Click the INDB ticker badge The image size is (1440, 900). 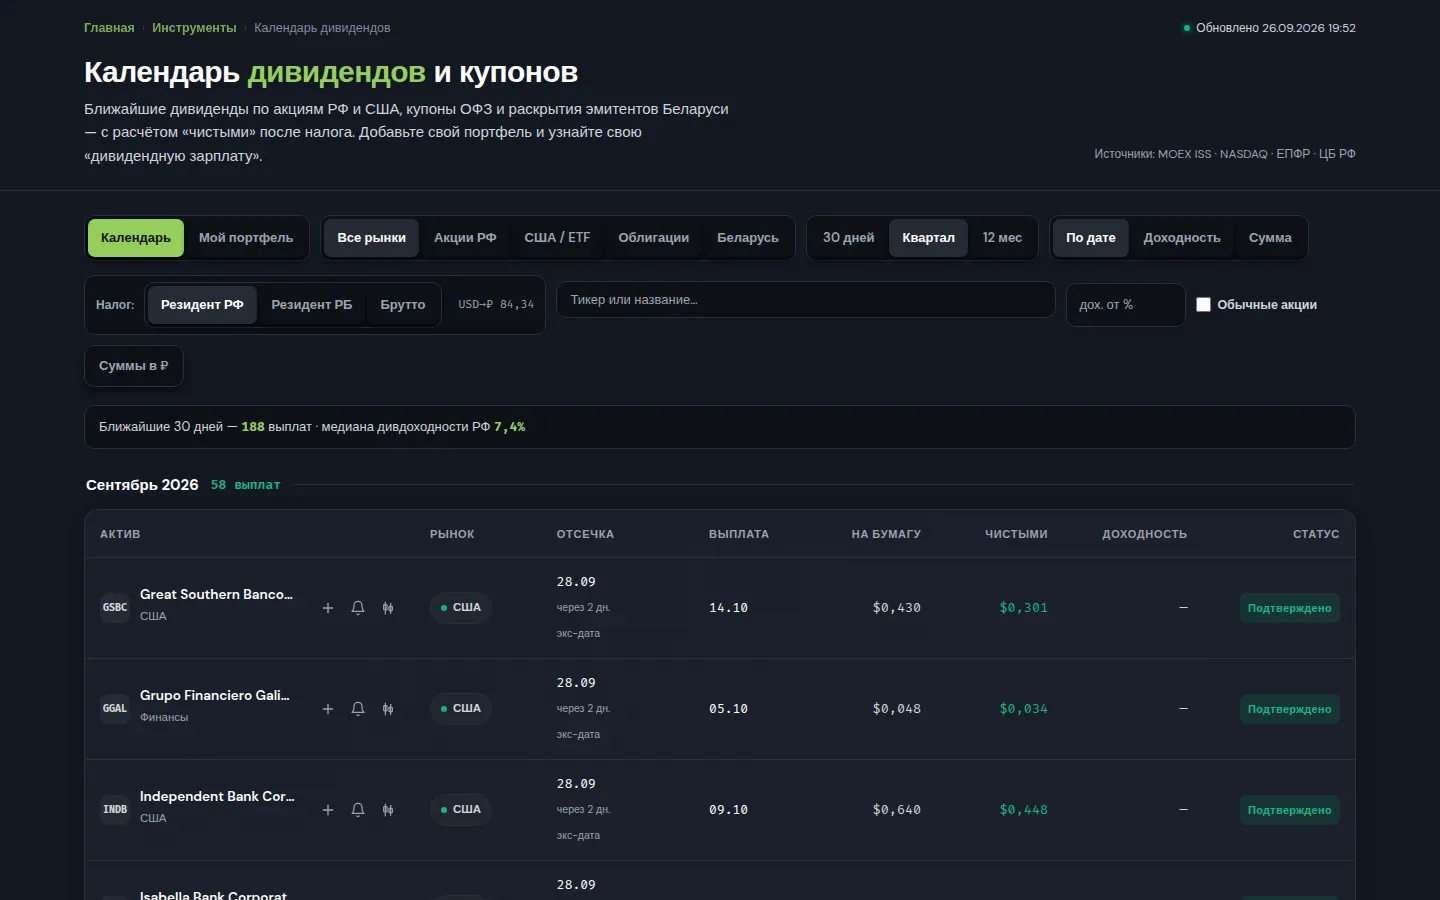[x=115, y=810]
